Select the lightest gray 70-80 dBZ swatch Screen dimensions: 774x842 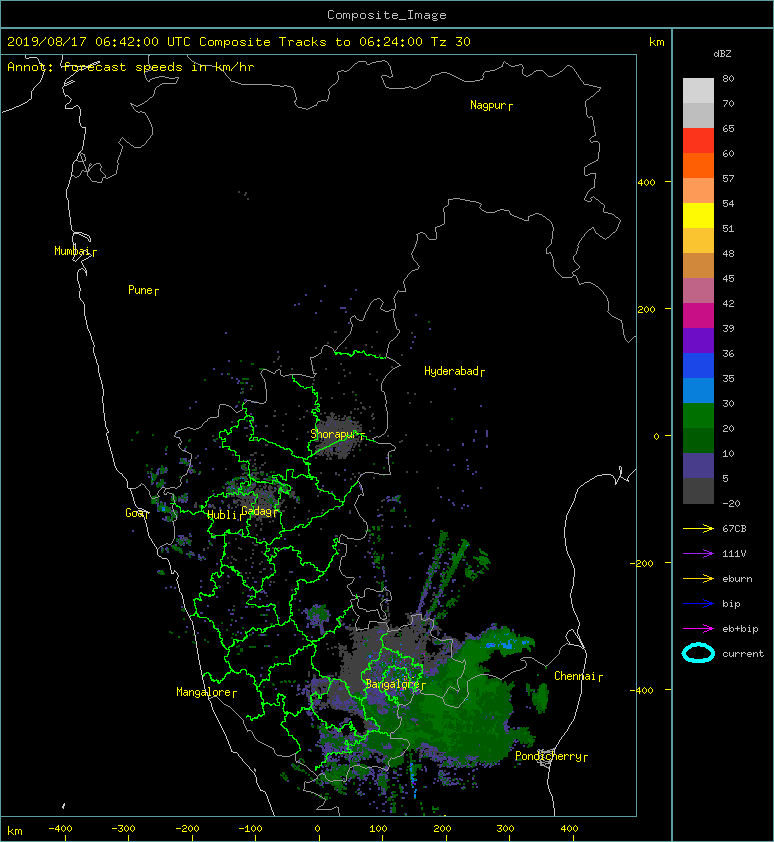click(x=698, y=91)
